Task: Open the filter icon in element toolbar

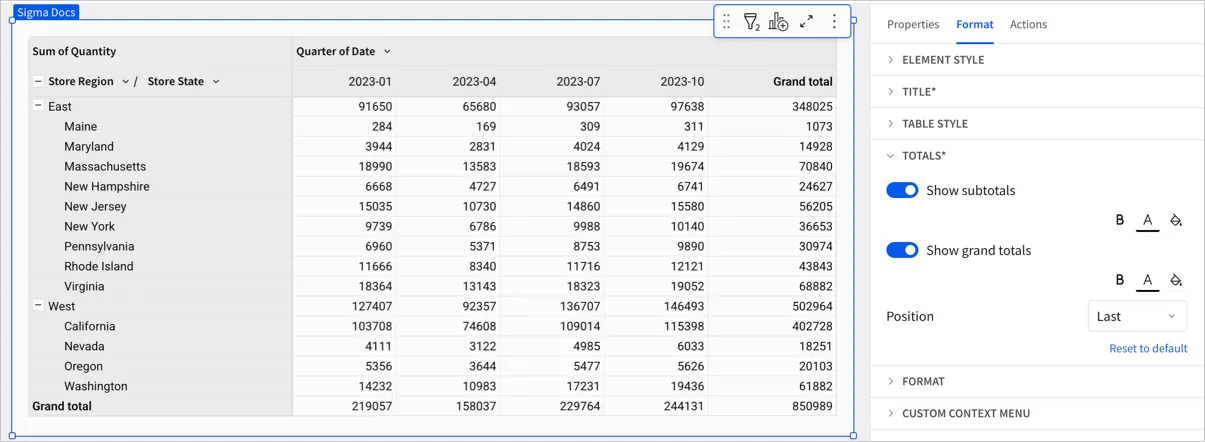Action: 752,21
